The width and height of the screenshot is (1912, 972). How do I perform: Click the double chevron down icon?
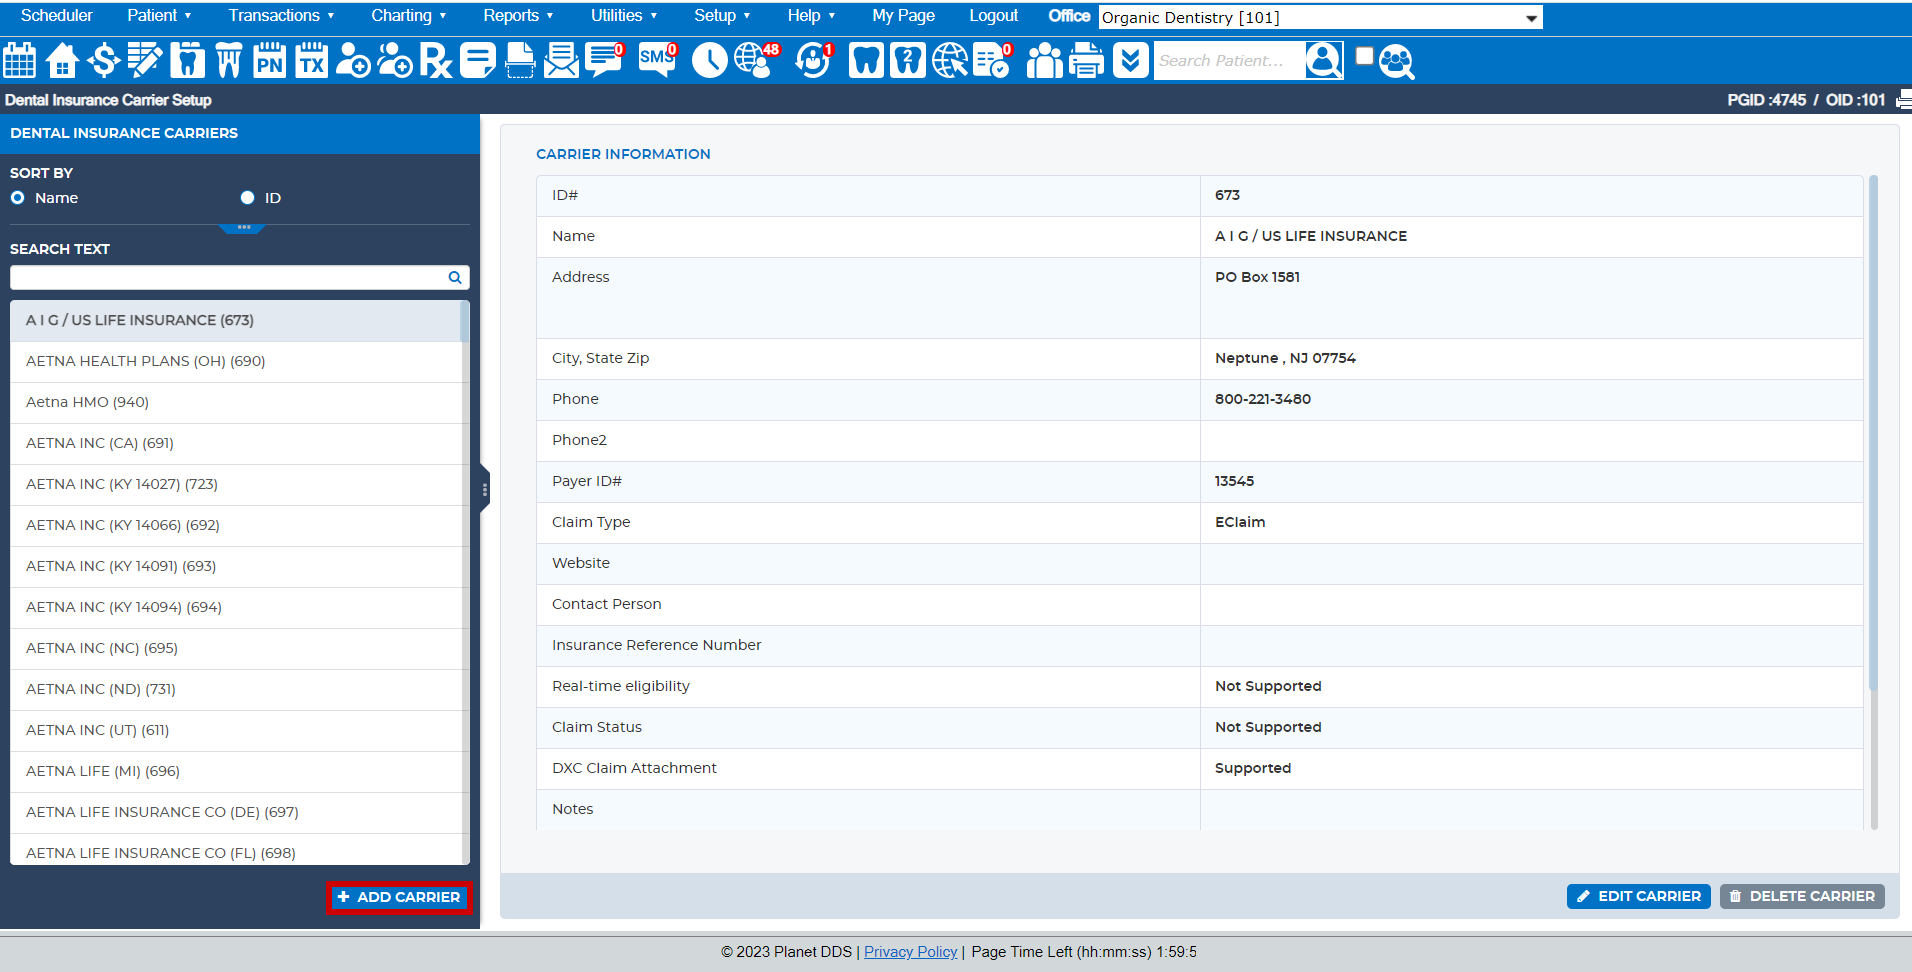[x=1131, y=61]
